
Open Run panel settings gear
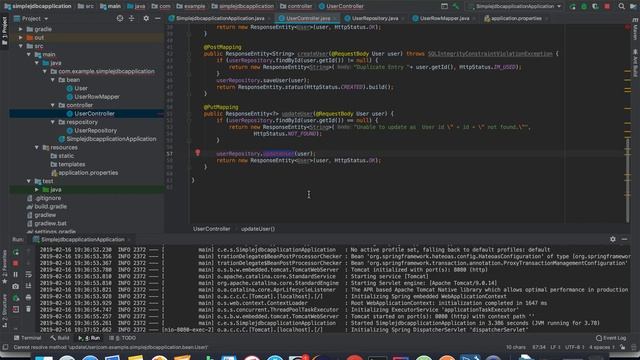tap(613, 239)
